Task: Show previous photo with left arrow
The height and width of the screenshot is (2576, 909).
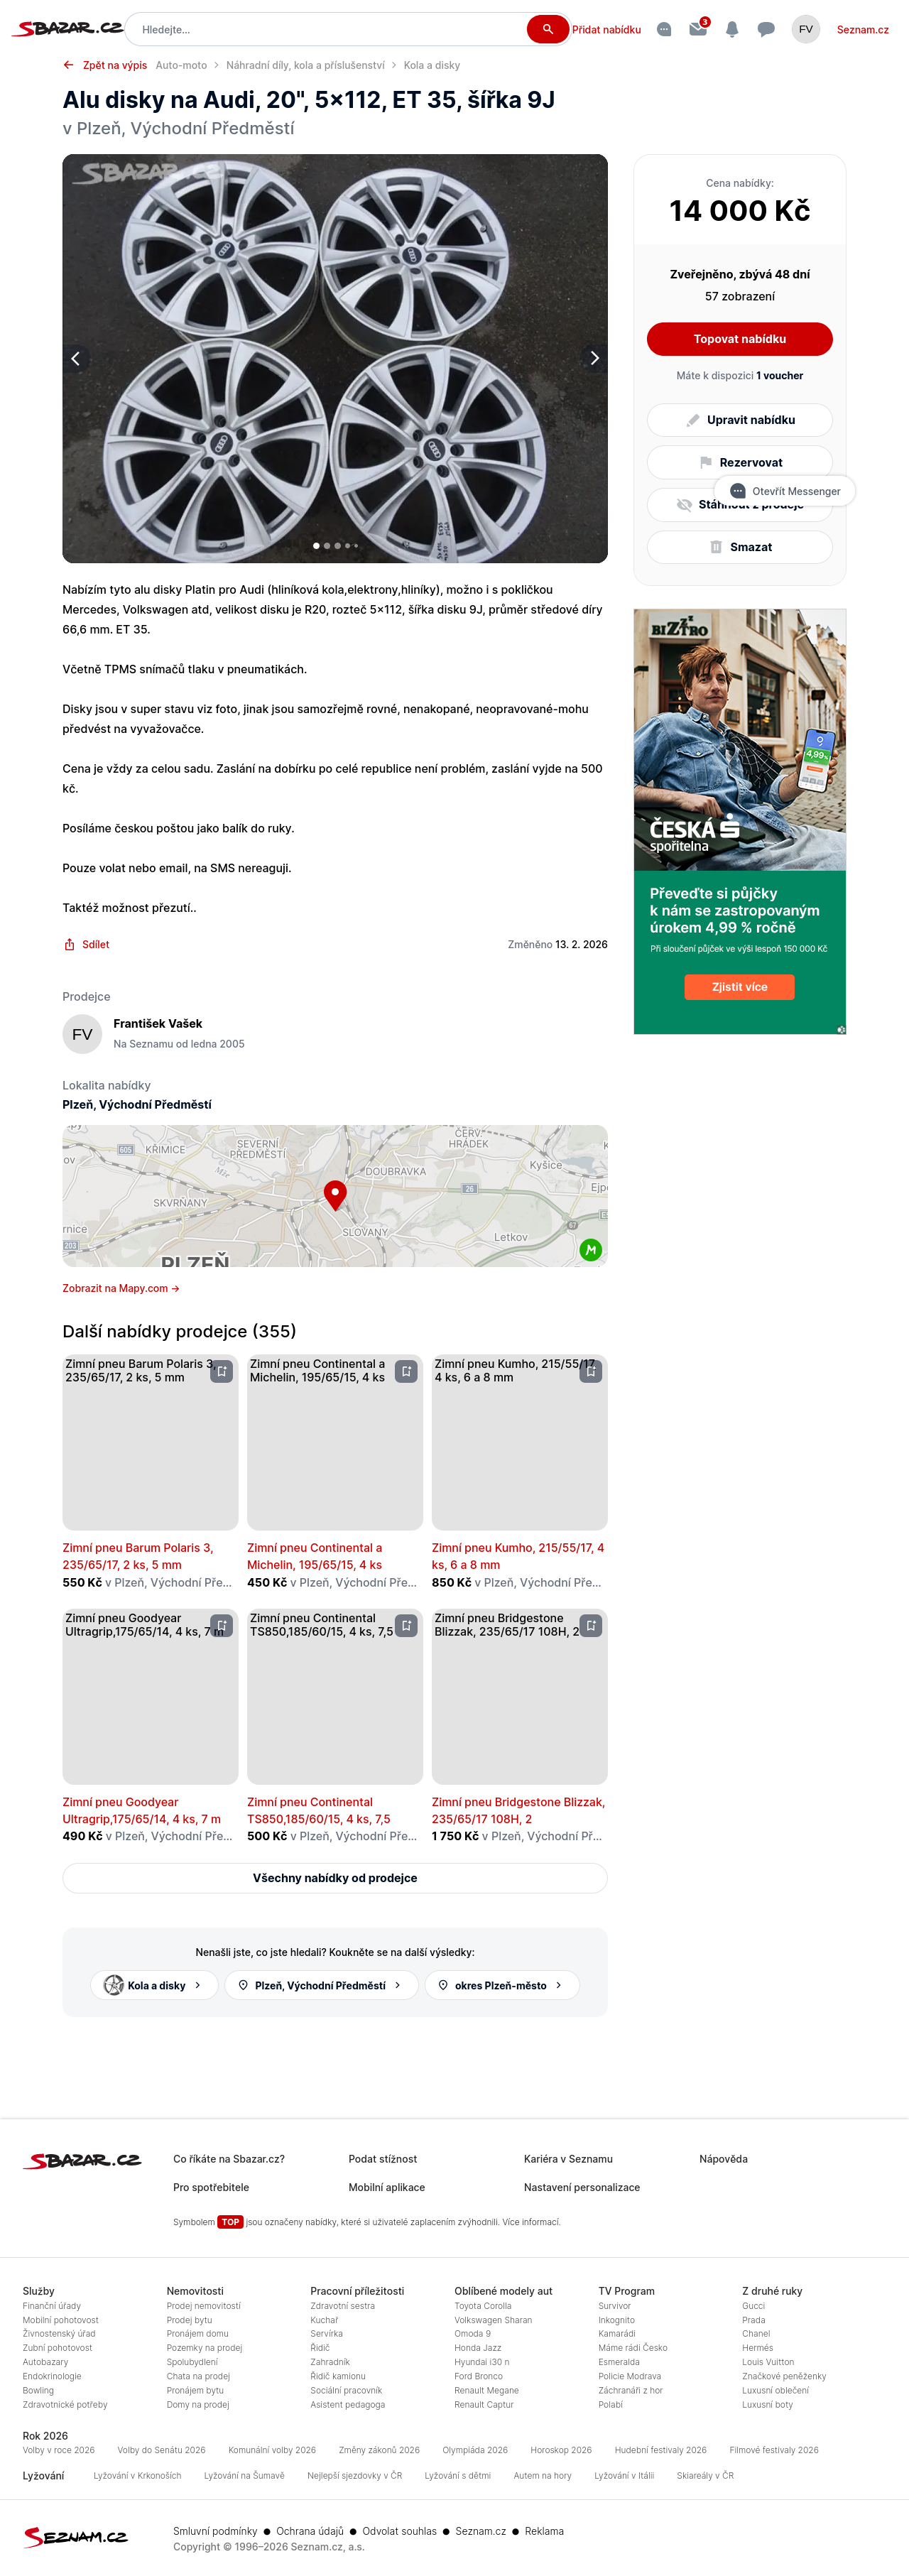Action: tap(76, 358)
